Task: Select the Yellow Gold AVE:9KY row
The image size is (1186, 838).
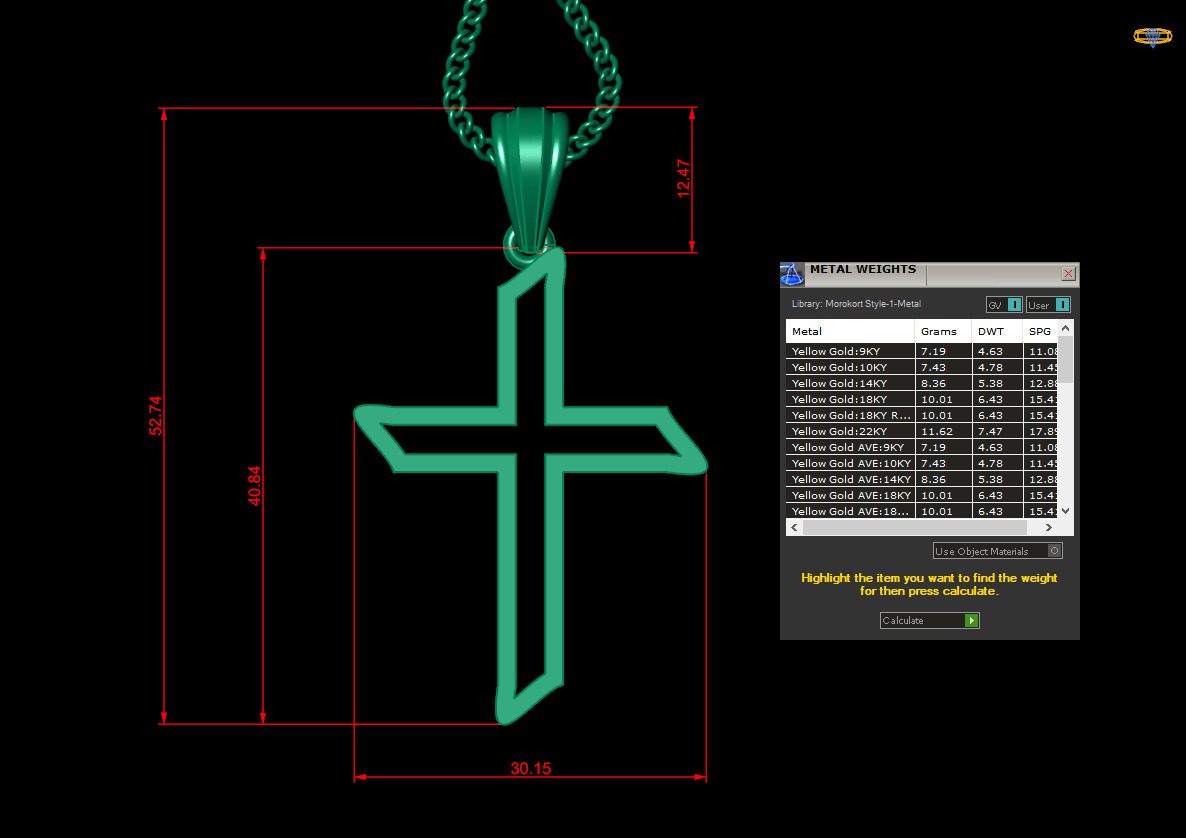Action: [x=921, y=447]
